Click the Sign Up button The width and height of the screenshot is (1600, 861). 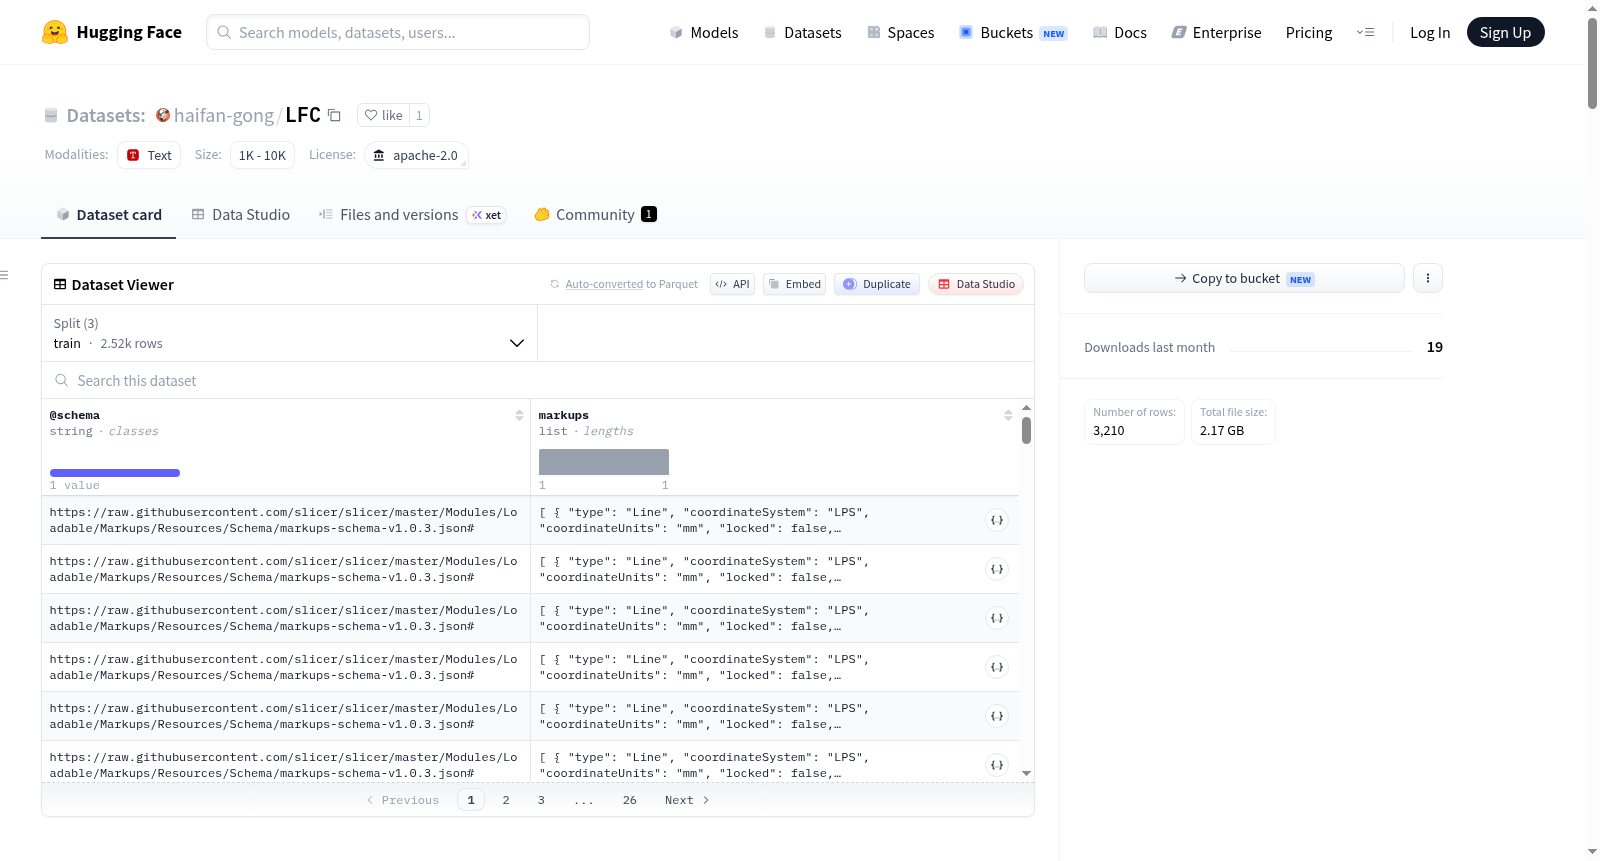point(1505,32)
